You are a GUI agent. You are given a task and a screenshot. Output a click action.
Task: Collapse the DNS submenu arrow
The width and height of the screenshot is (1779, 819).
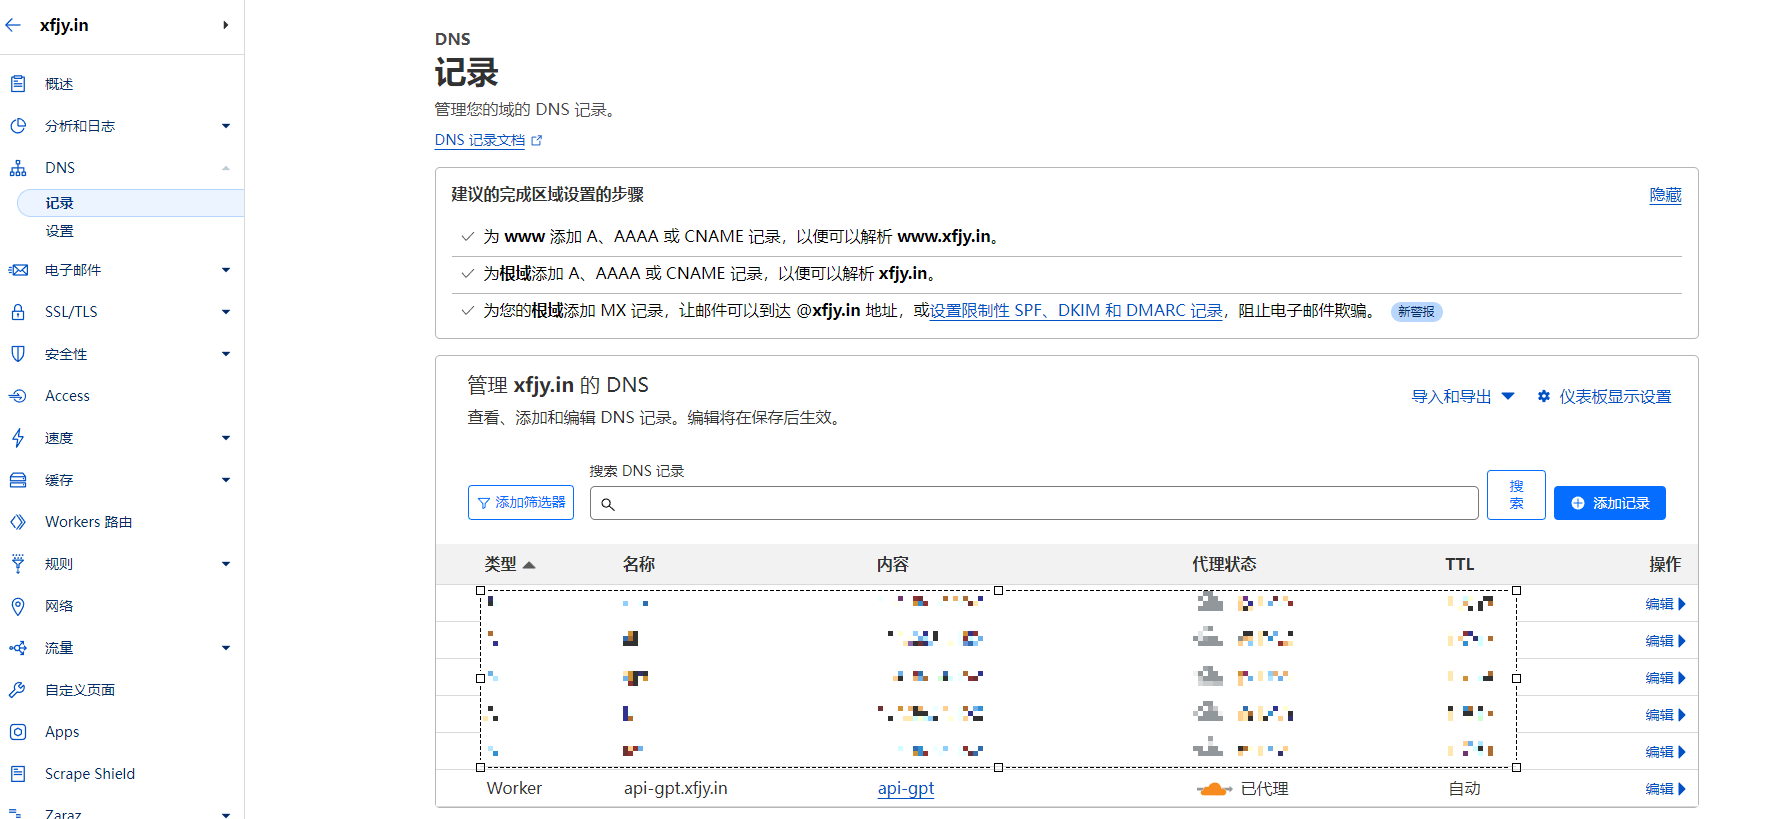click(x=226, y=168)
